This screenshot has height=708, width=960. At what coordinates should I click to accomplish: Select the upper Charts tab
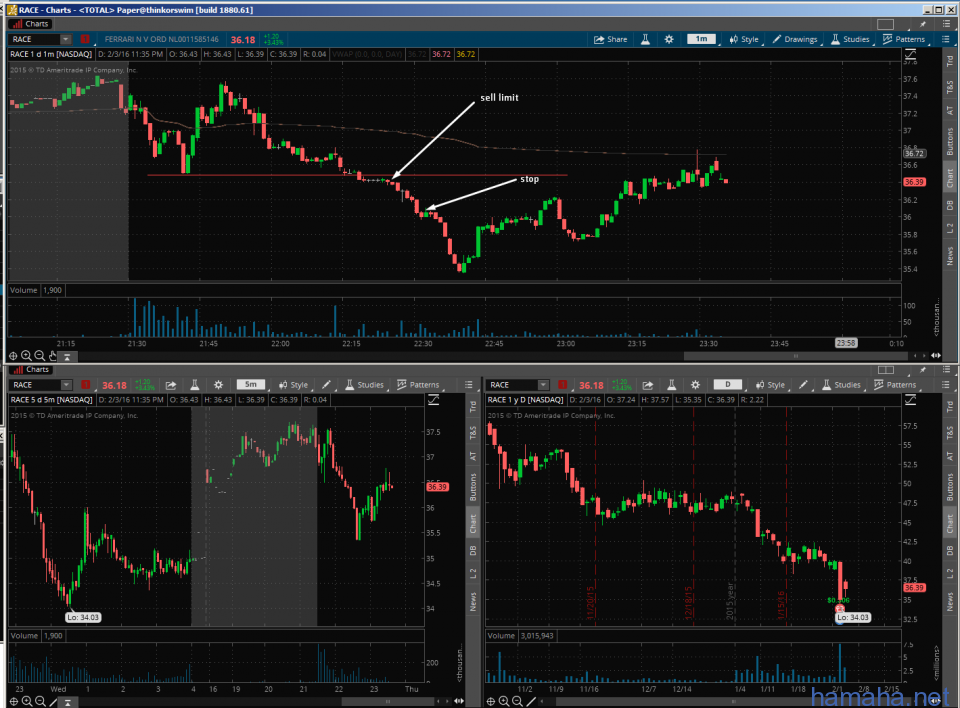point(31,24)
